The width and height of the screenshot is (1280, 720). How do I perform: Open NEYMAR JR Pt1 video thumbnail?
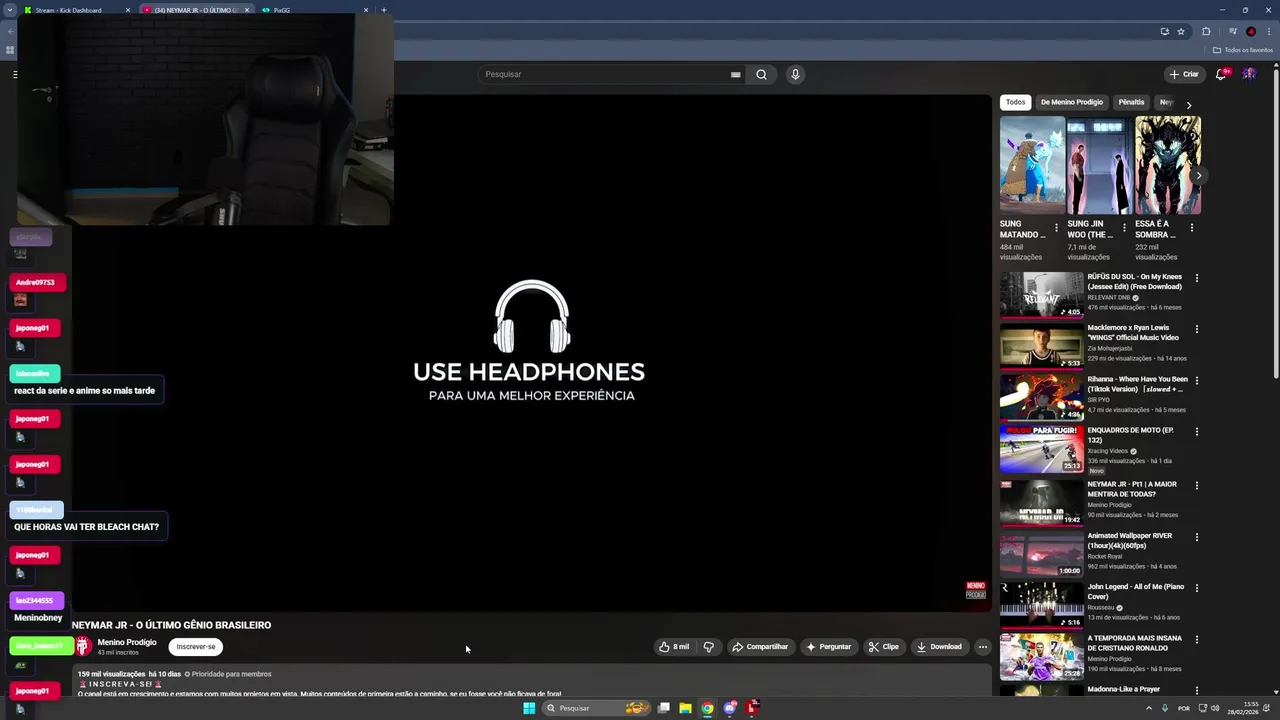point(1042,502)
